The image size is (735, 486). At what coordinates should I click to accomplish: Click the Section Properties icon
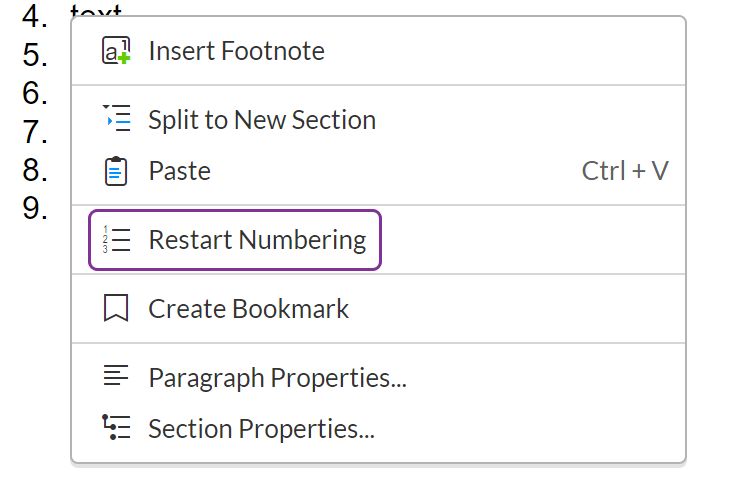click(116, 429)
